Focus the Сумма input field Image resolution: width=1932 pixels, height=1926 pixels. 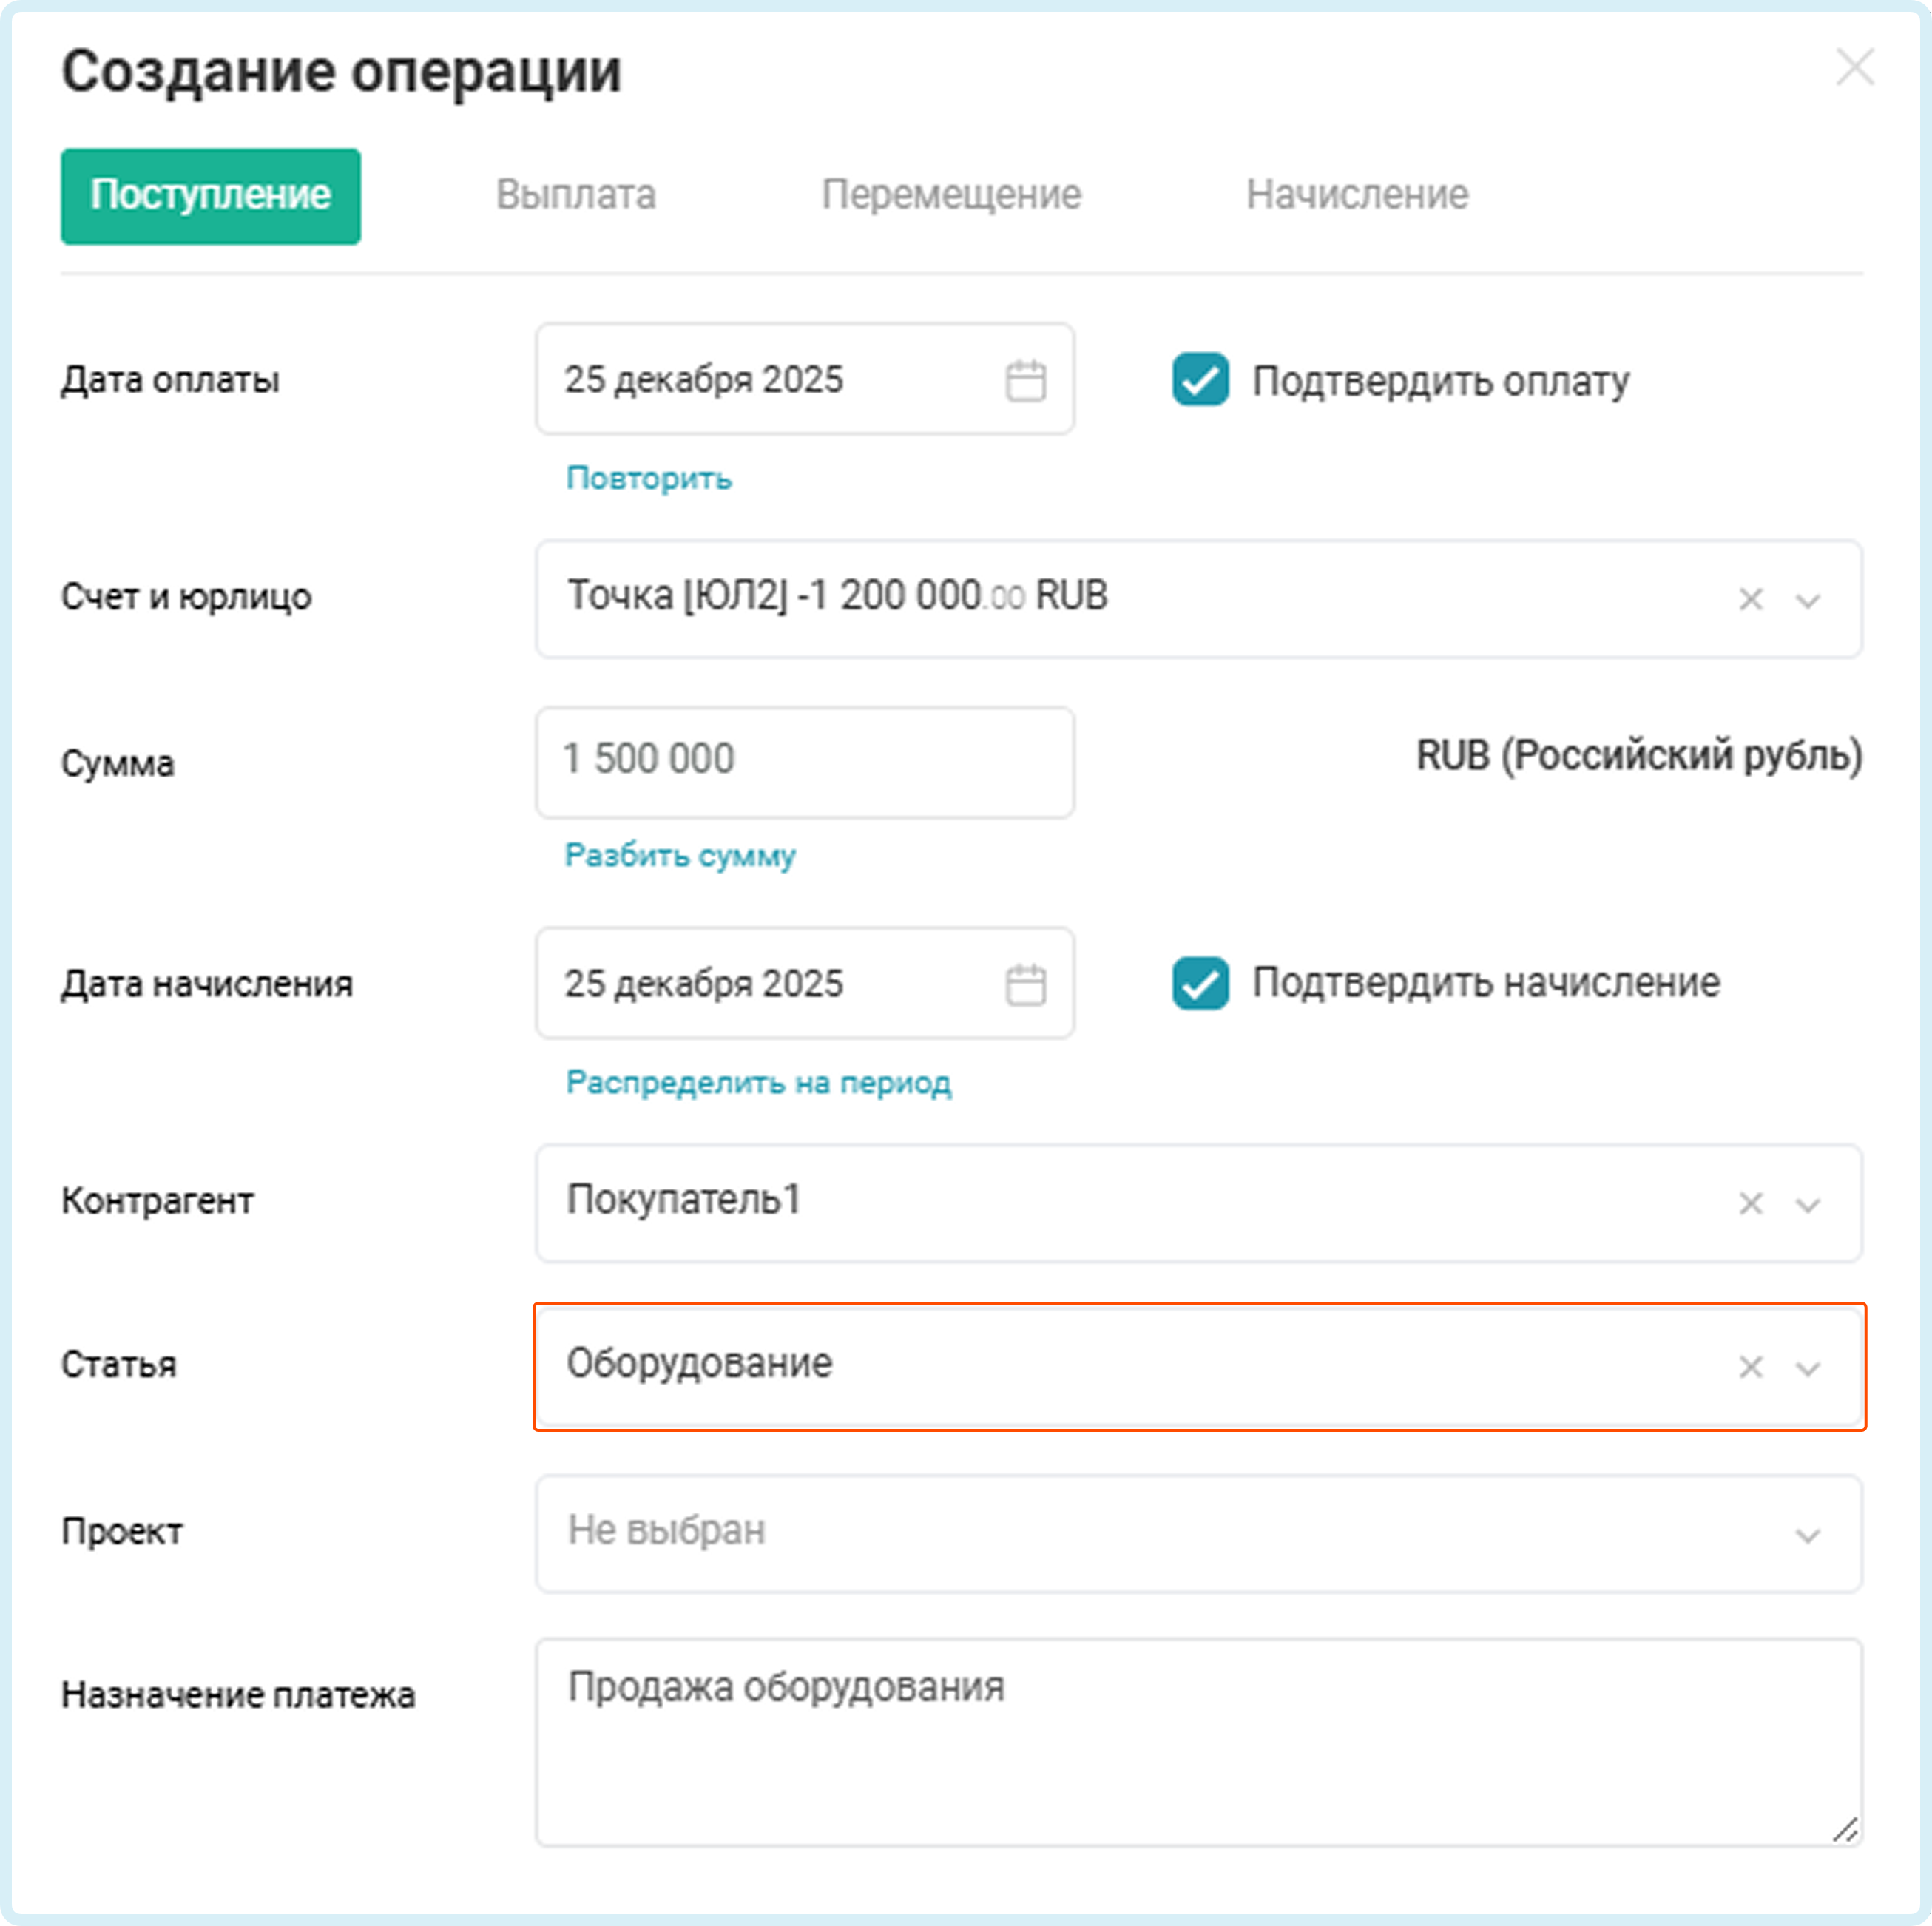tap(805, 761)
